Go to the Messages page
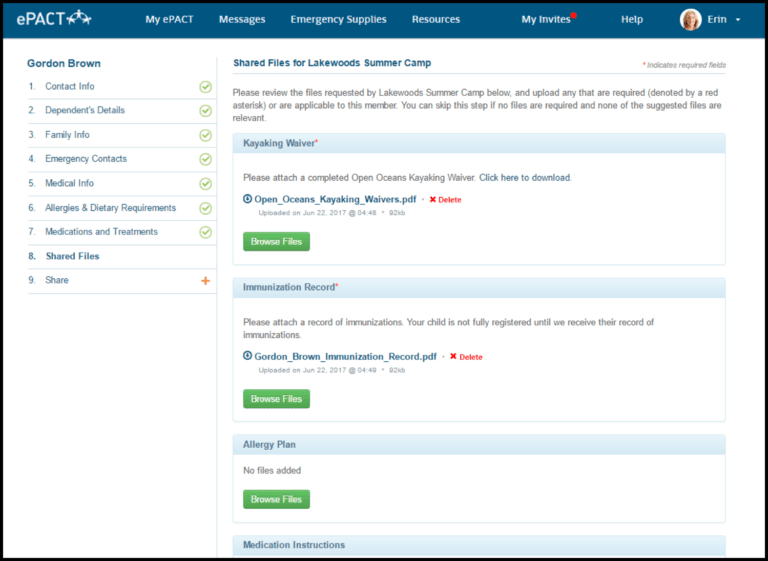The image size is (768, 561). coord(242,20)
